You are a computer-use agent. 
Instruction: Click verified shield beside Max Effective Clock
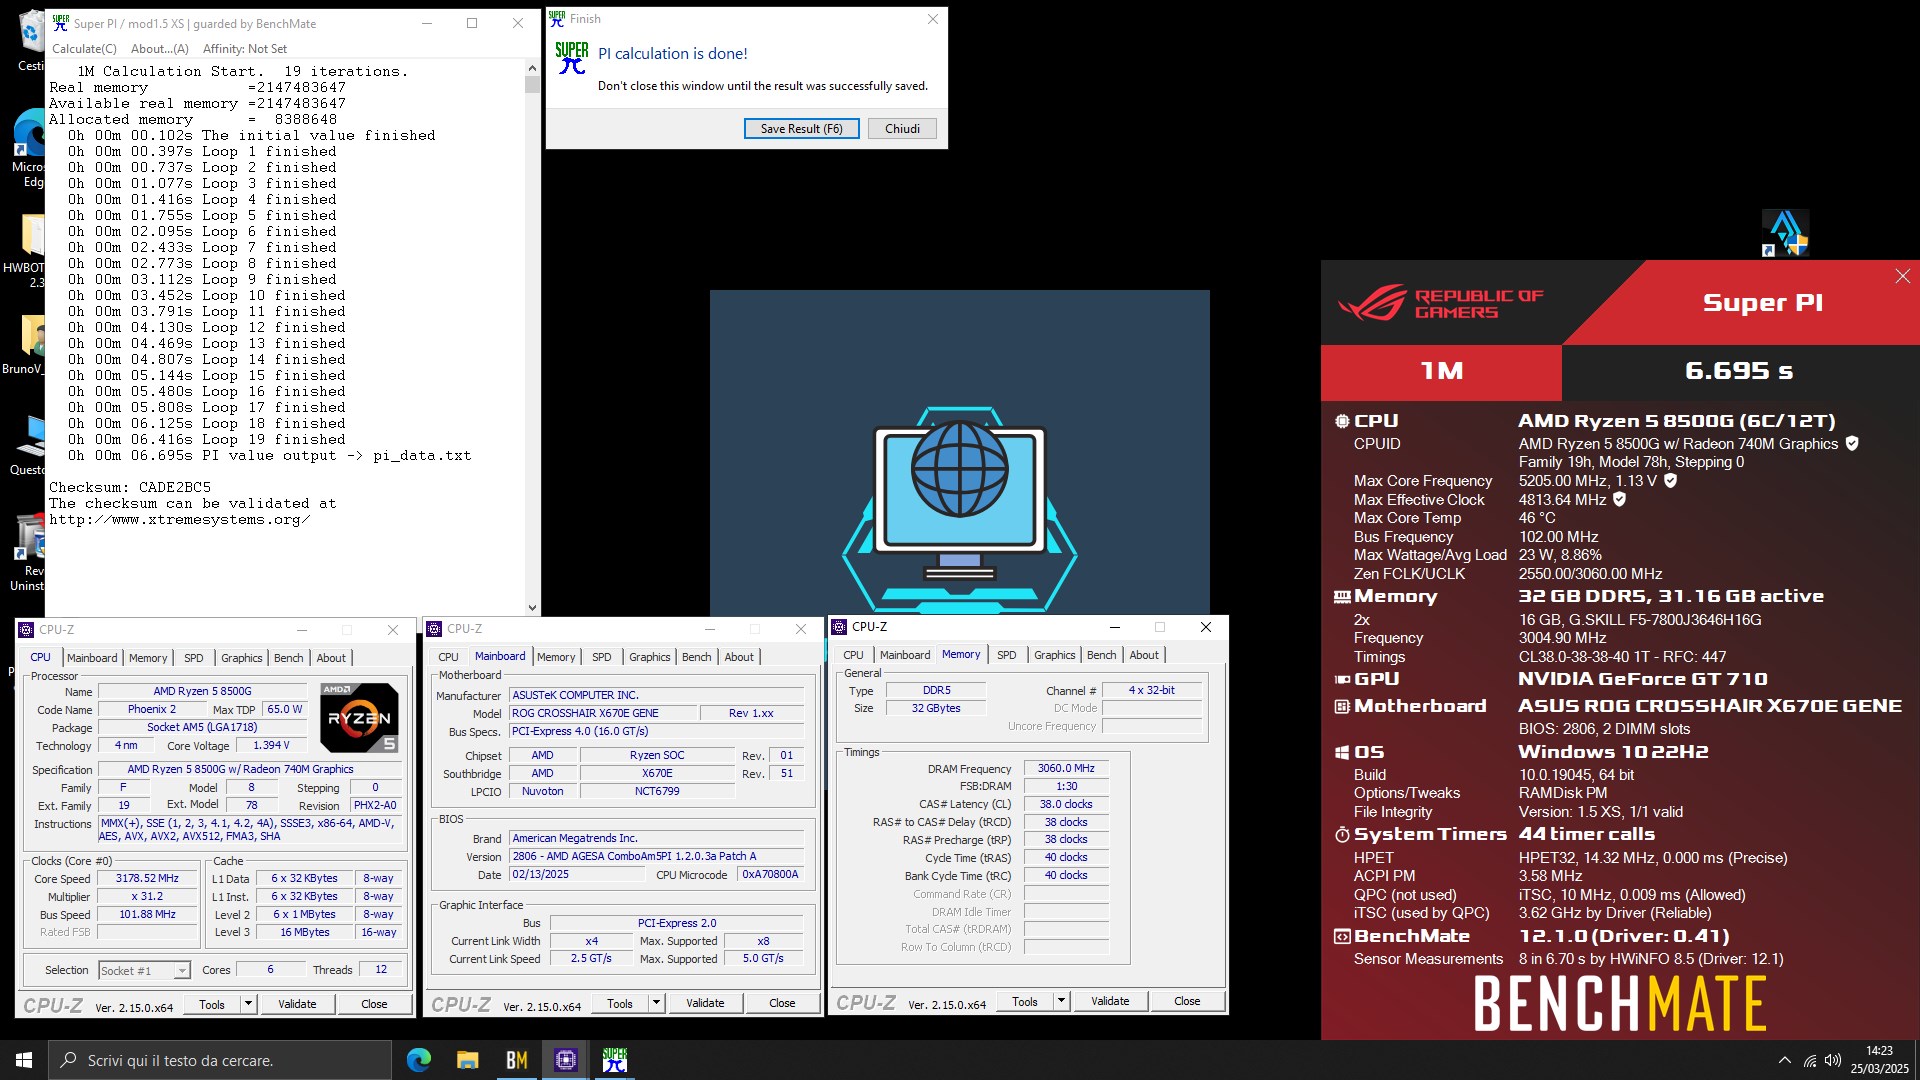tap(1619, 499)
